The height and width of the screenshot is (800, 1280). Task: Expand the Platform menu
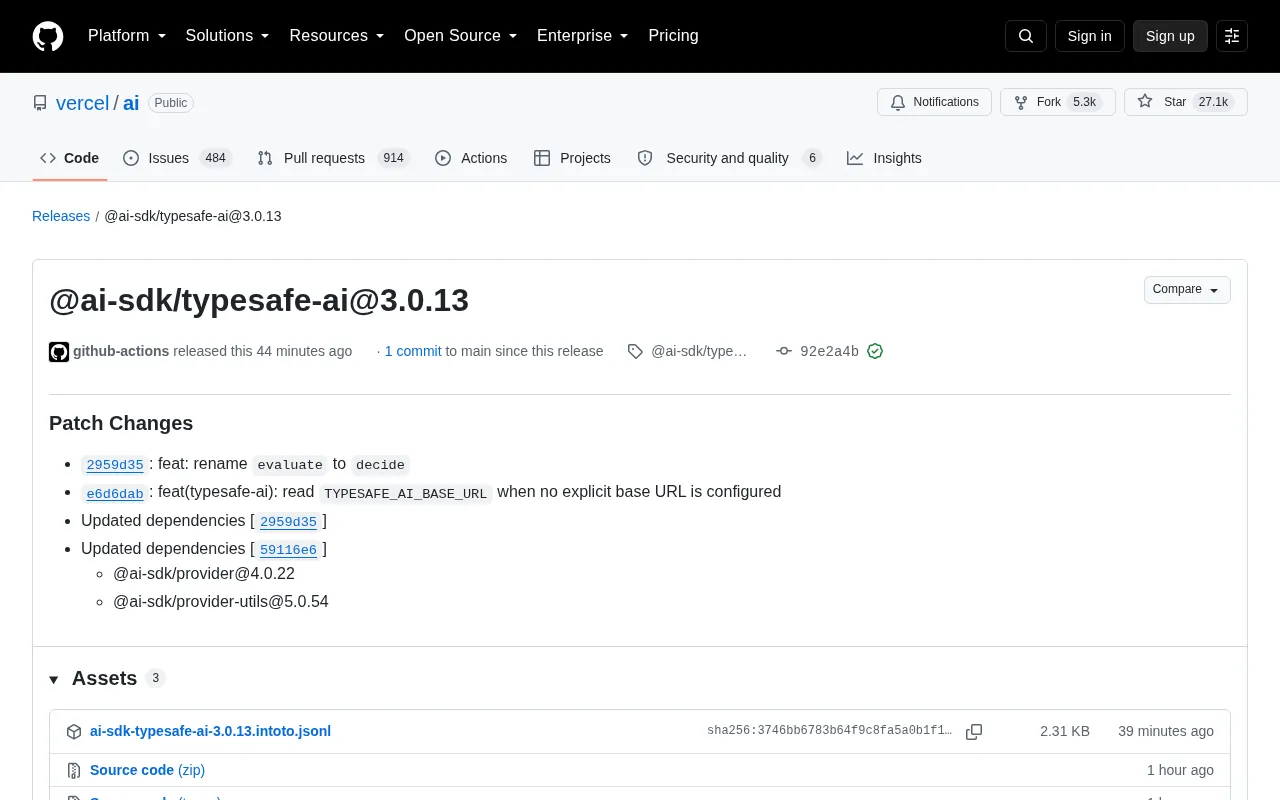127,36
